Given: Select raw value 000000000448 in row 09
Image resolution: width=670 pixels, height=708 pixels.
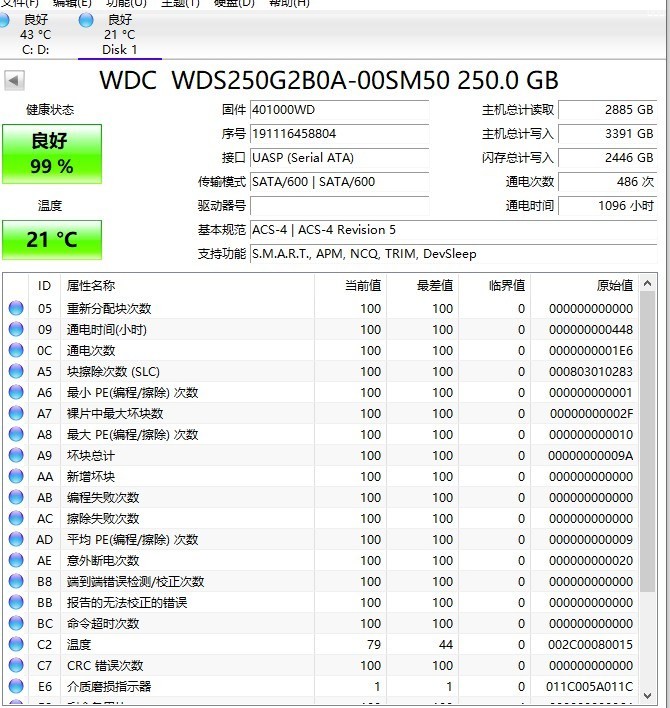Looking at the screenshot, I should click(x=591, y=330).
